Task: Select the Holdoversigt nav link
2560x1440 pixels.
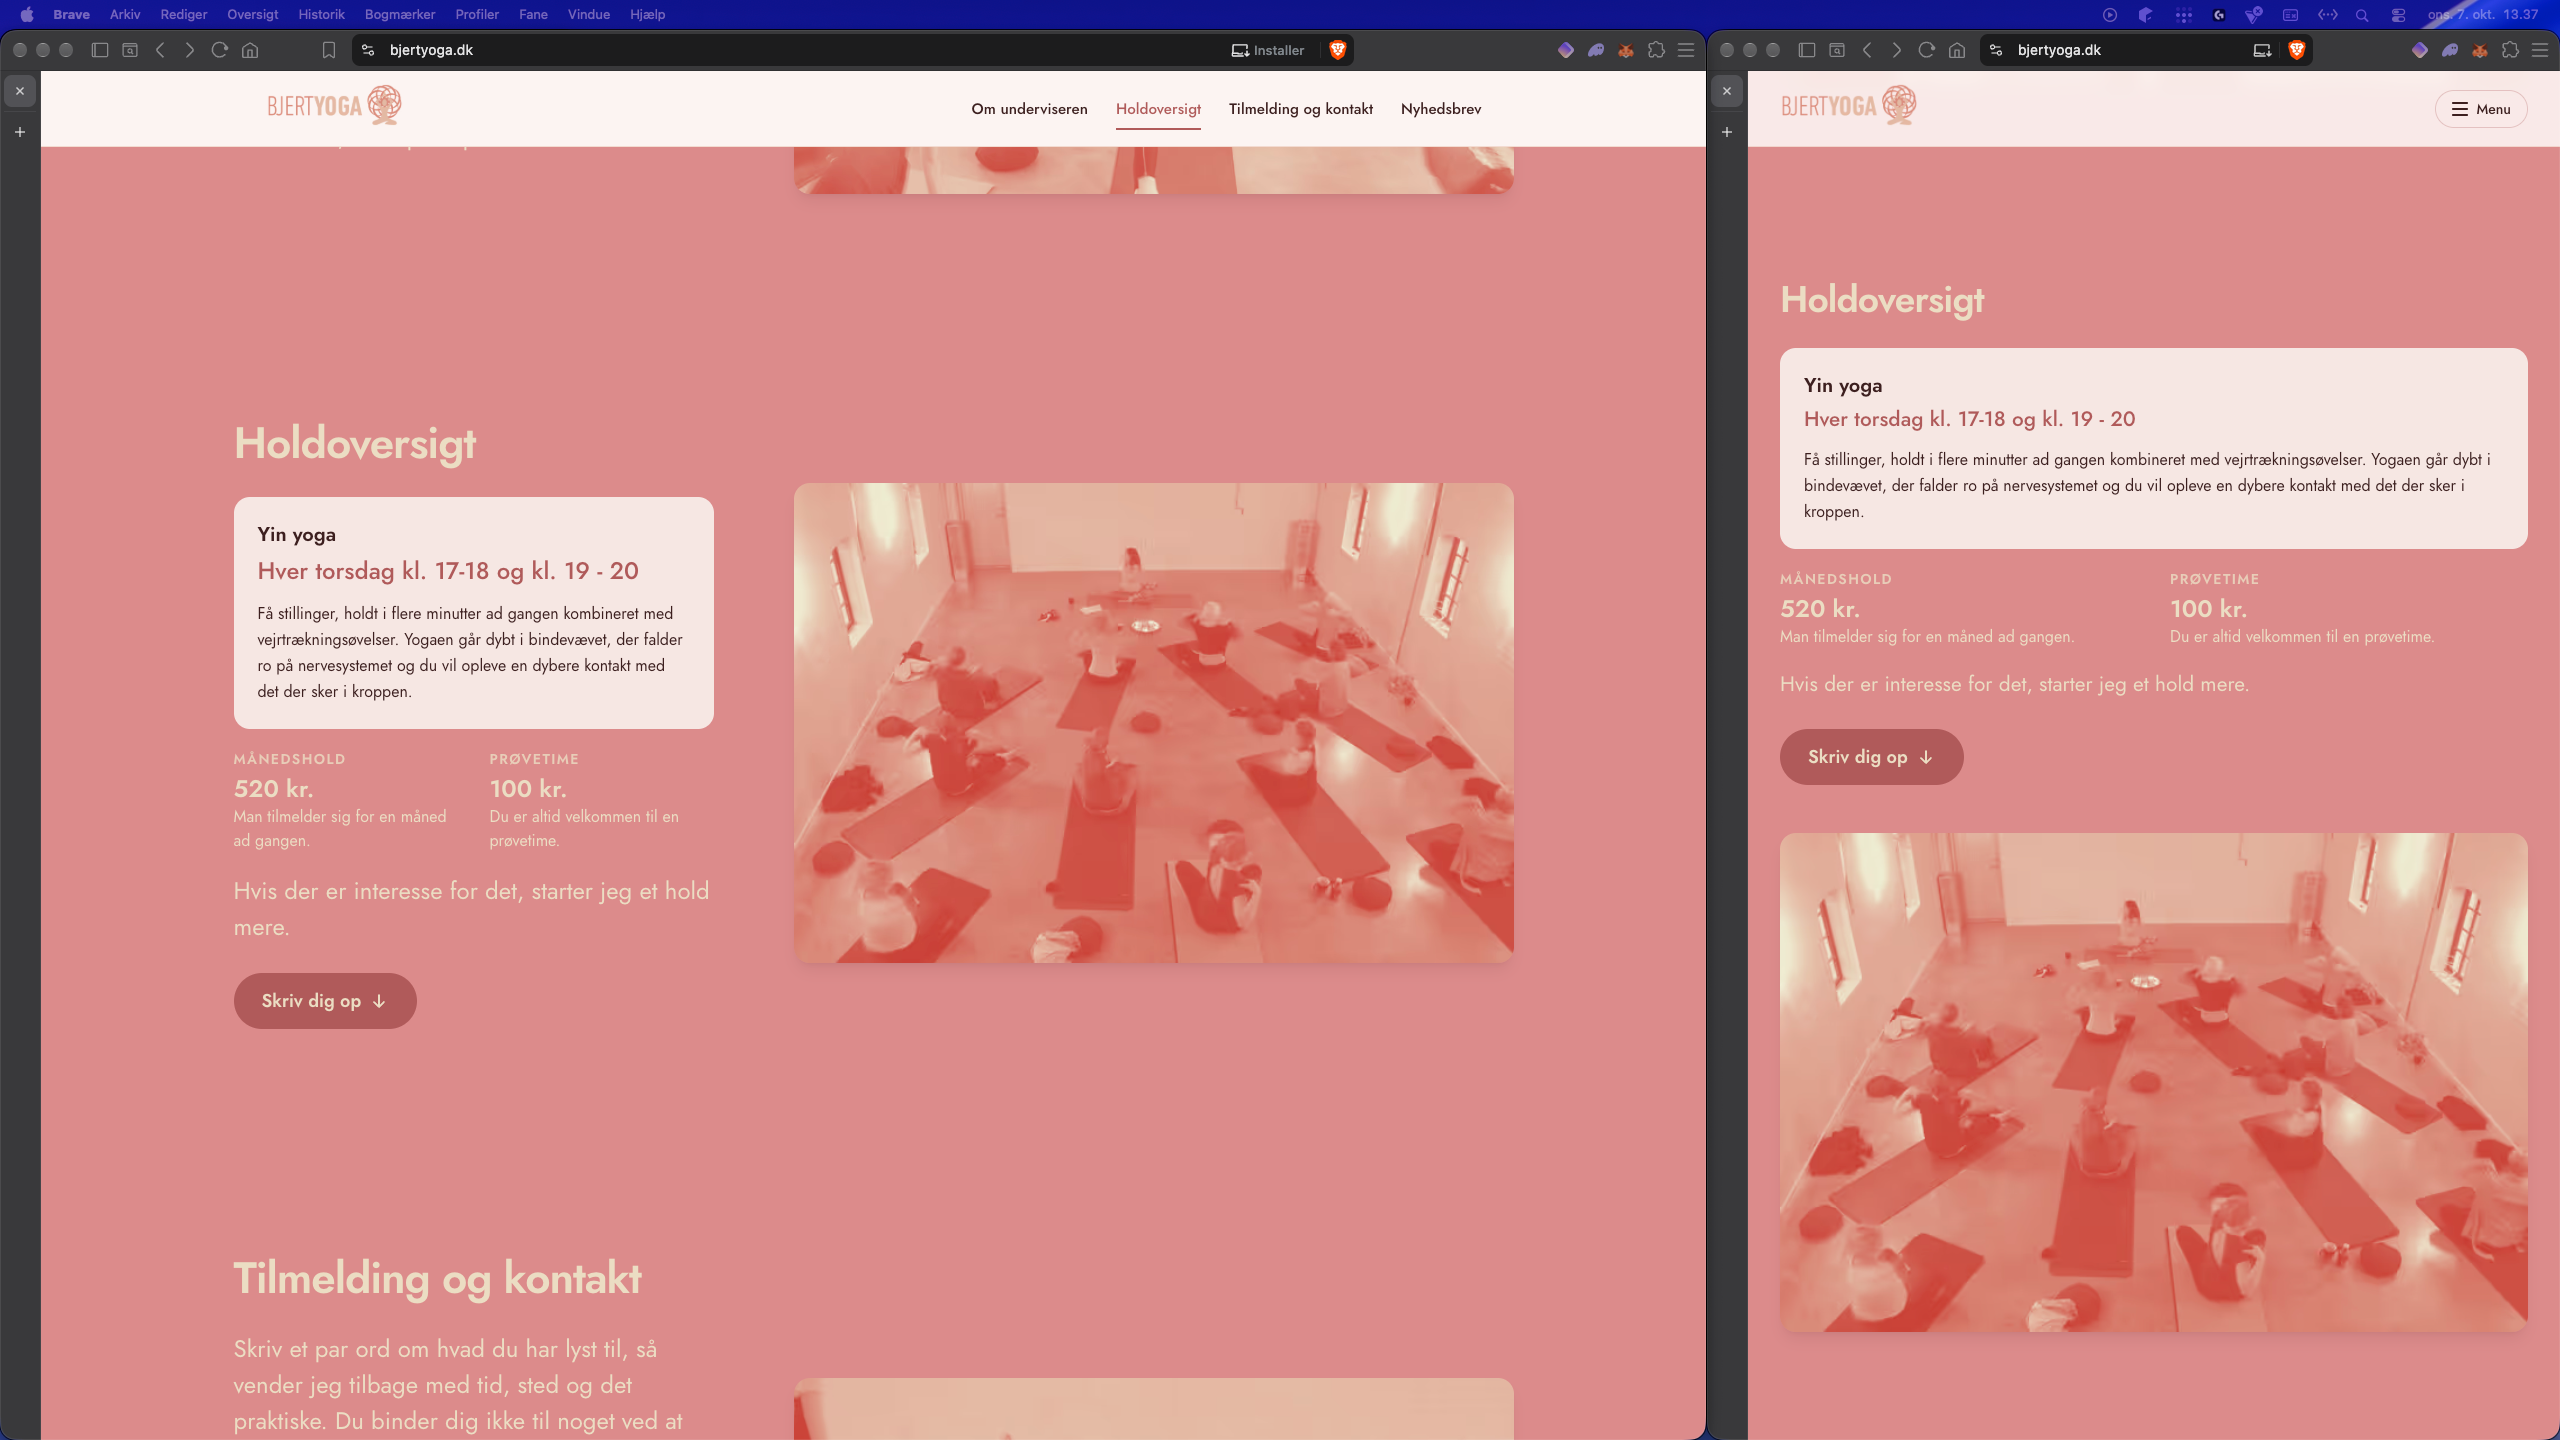Action: [1158, 109]
